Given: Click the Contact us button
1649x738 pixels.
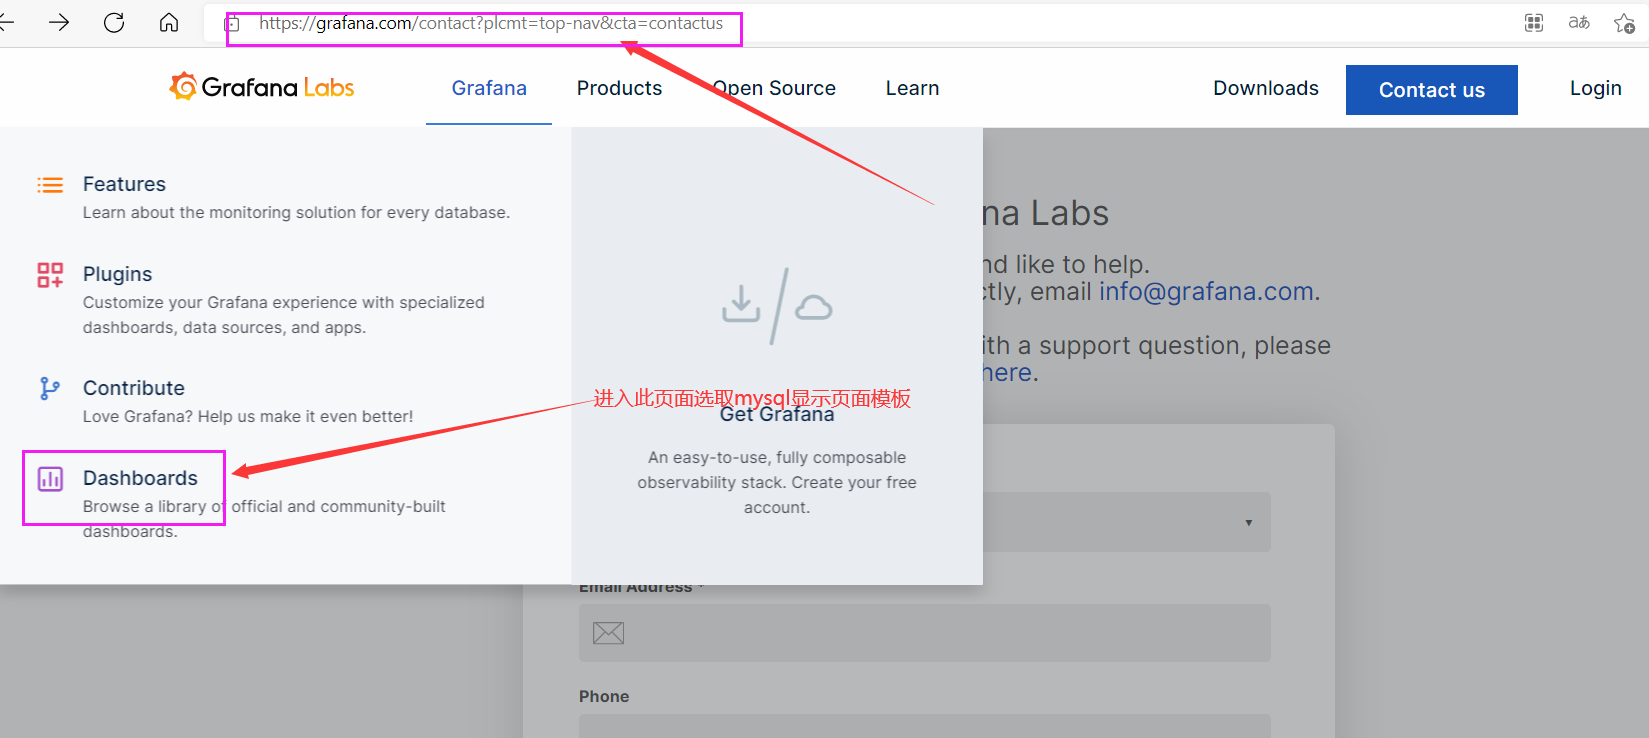Looking at the screenshot, I should pos(1432,90).
